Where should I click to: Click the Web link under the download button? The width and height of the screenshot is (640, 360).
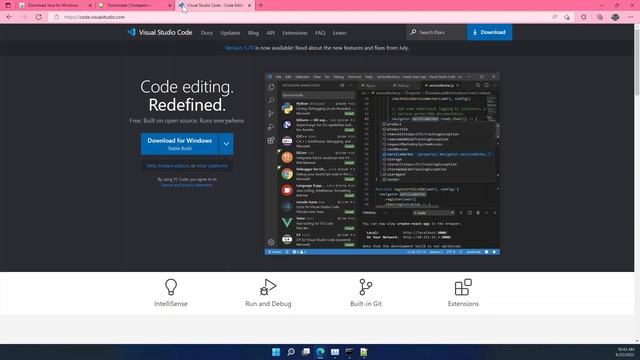[151, 166]
